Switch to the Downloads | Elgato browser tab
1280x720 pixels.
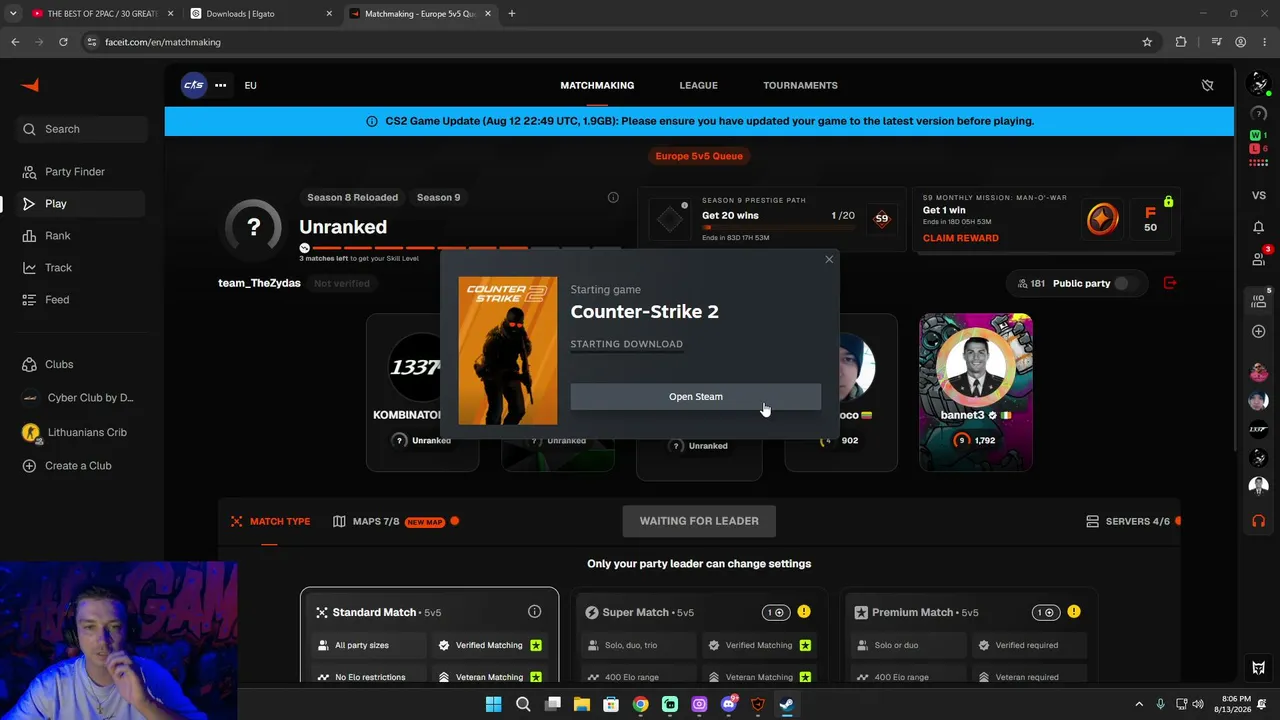pyautogui.click(x=260, y=14)
